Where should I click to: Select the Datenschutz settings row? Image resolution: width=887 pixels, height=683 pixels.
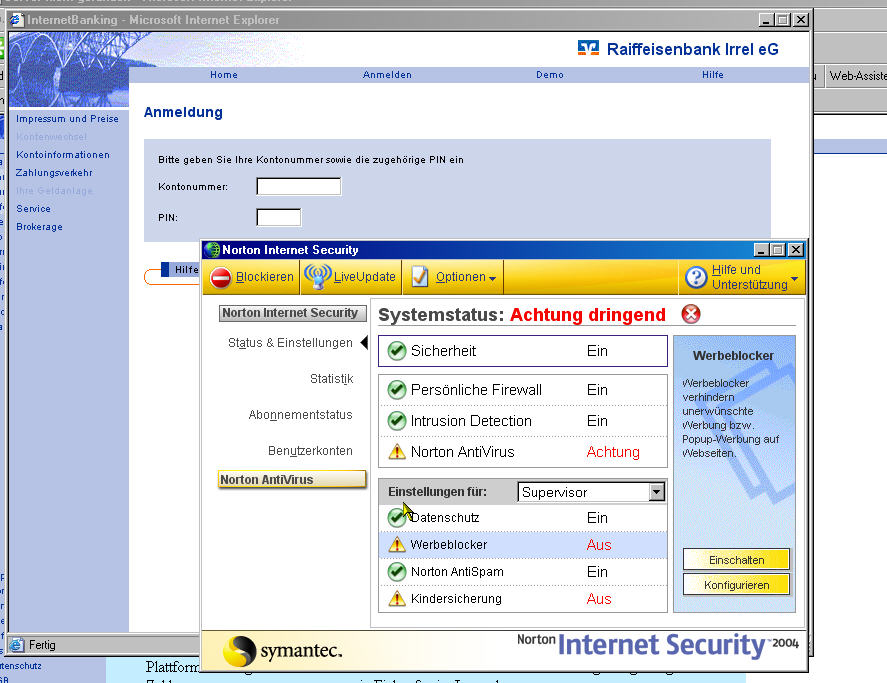pos(523,517)
